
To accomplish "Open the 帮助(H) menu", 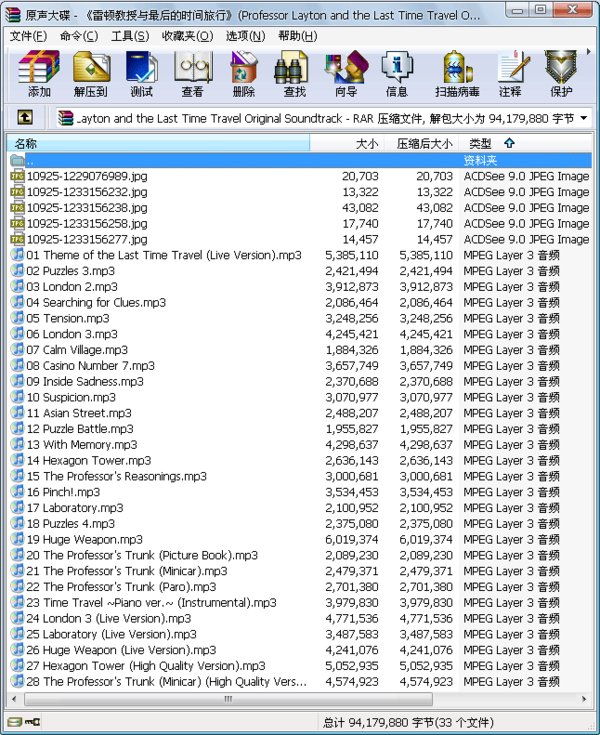I will point(298,36).
